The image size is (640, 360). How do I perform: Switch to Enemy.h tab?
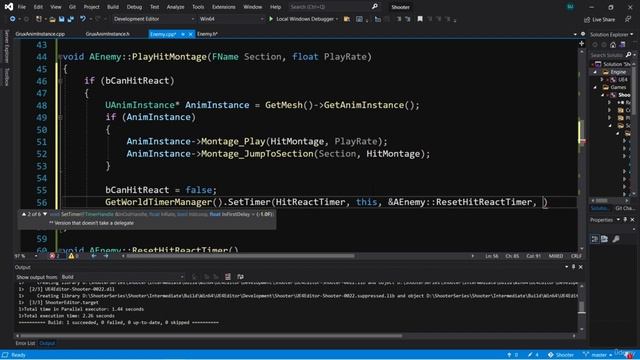[207, 34]
